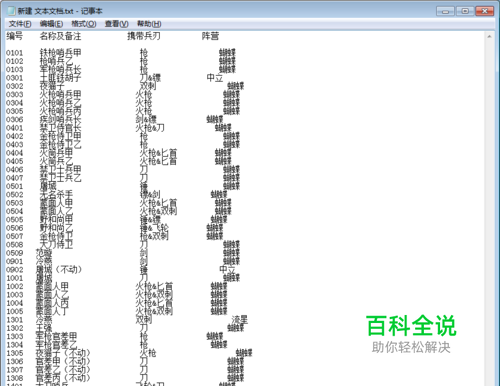Place cursor at row number 1001
This screenshot has width=500, height=386.
15,278
